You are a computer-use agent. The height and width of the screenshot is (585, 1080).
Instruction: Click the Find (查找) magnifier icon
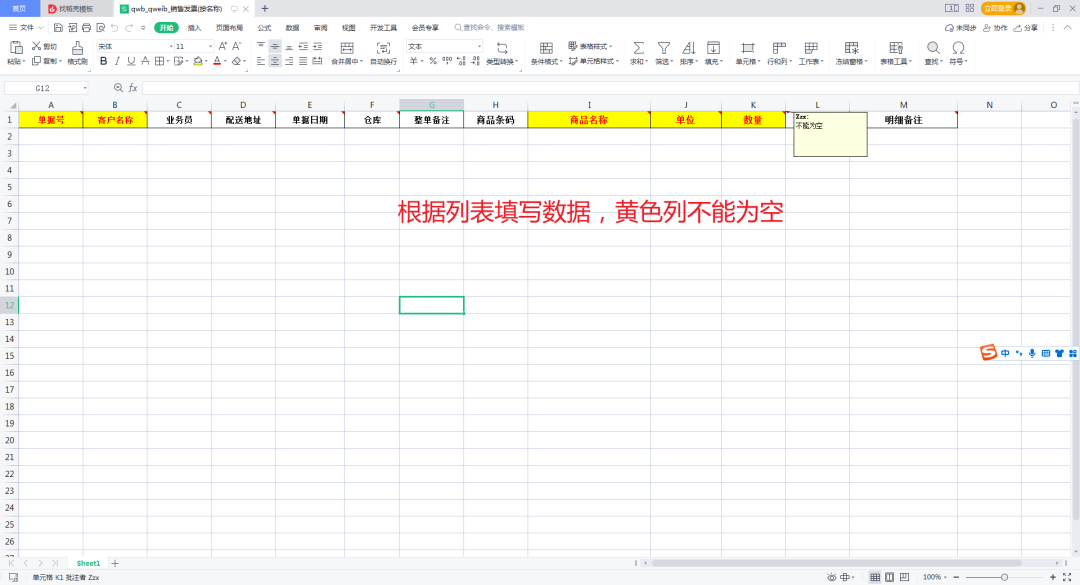point(932,47)
